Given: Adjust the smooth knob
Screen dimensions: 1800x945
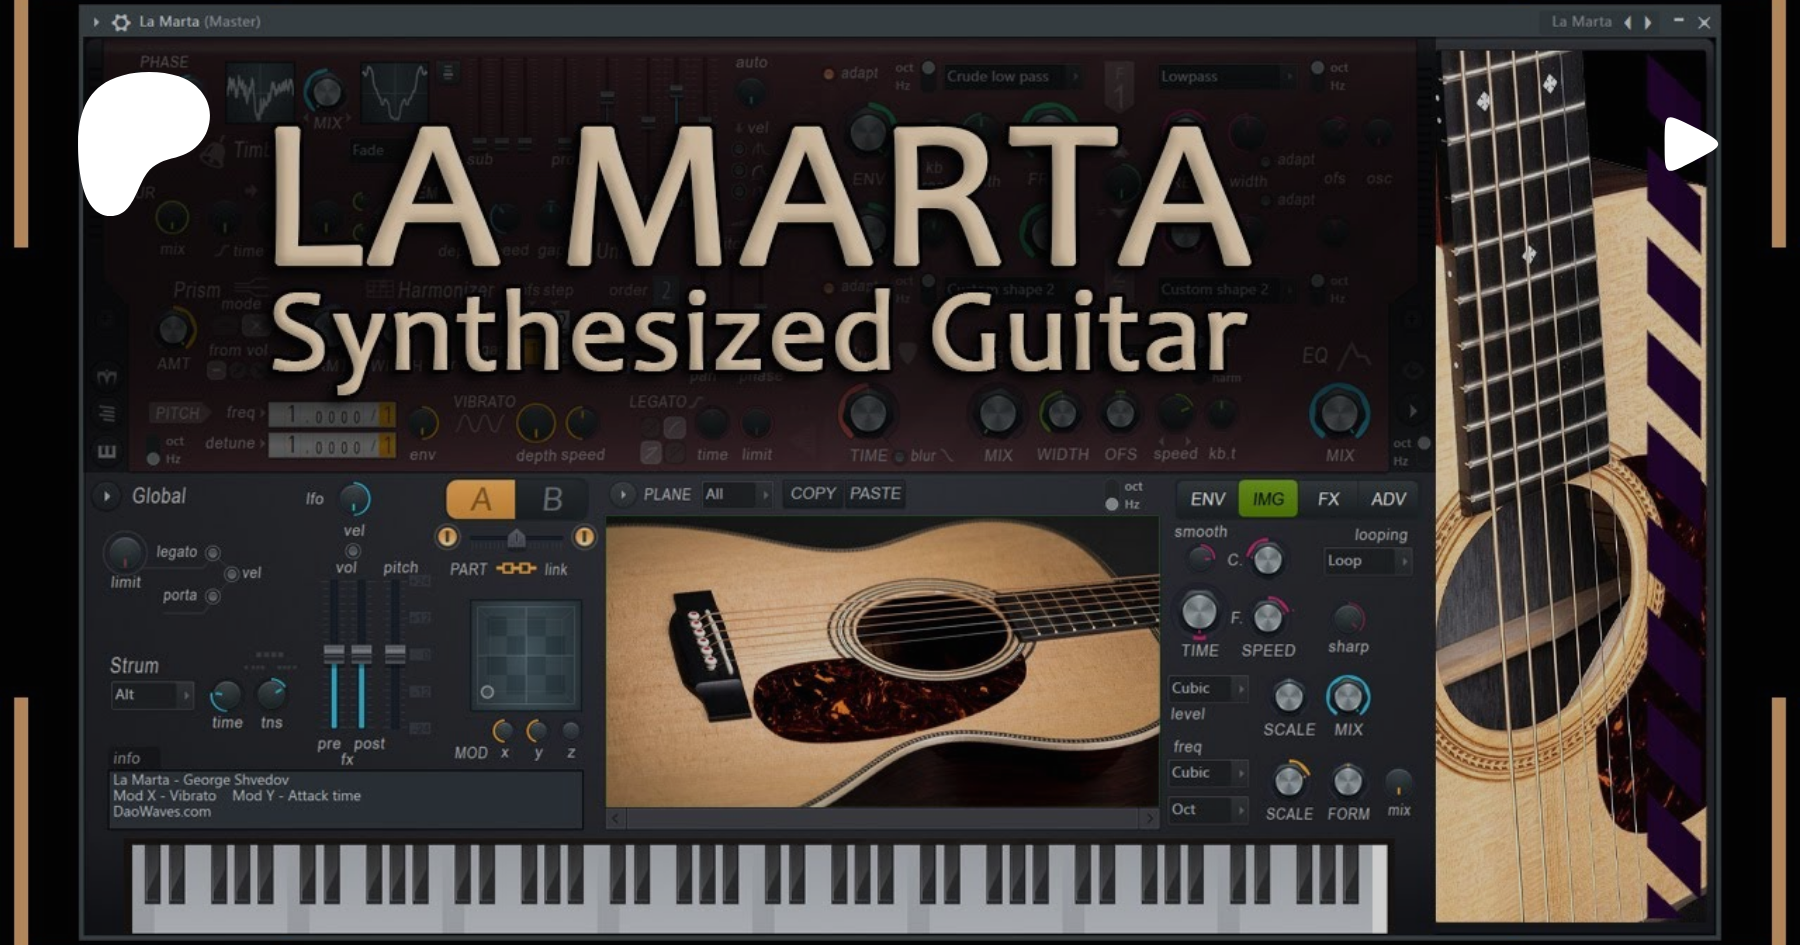Looking at the screenshot, I should click(1200, 558).
